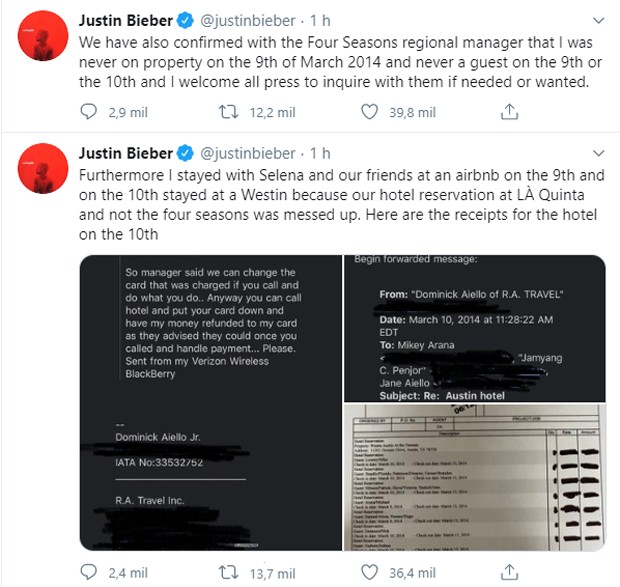Open Justin Bieber's avatar on first tweet
Screen dimensions: 620x587
click(x=43, y=36)
